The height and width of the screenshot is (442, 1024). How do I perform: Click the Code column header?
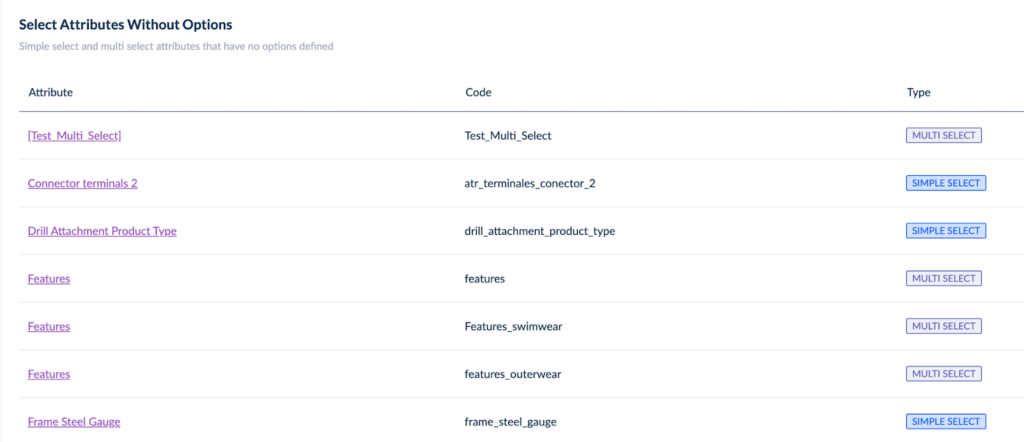tap(478, 93)
